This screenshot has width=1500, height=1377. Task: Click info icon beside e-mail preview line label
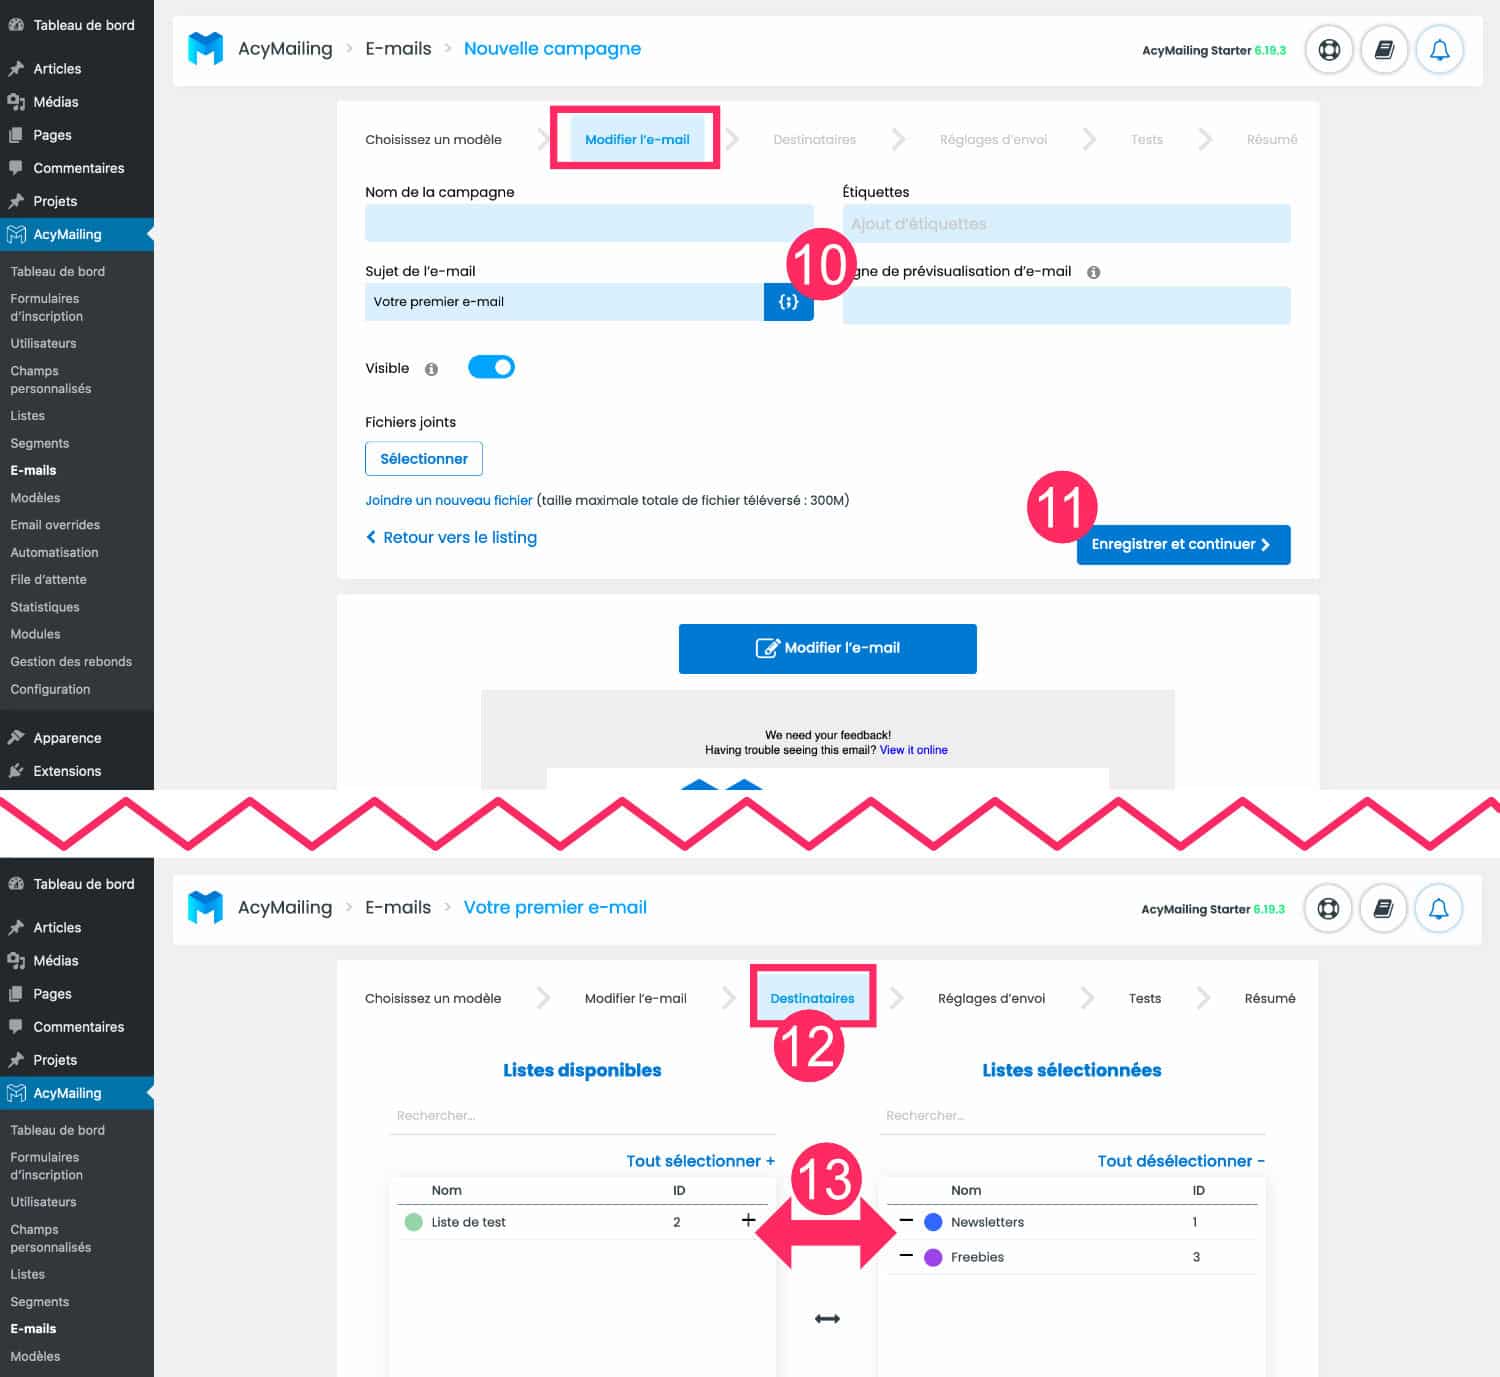click(1093, 272)
